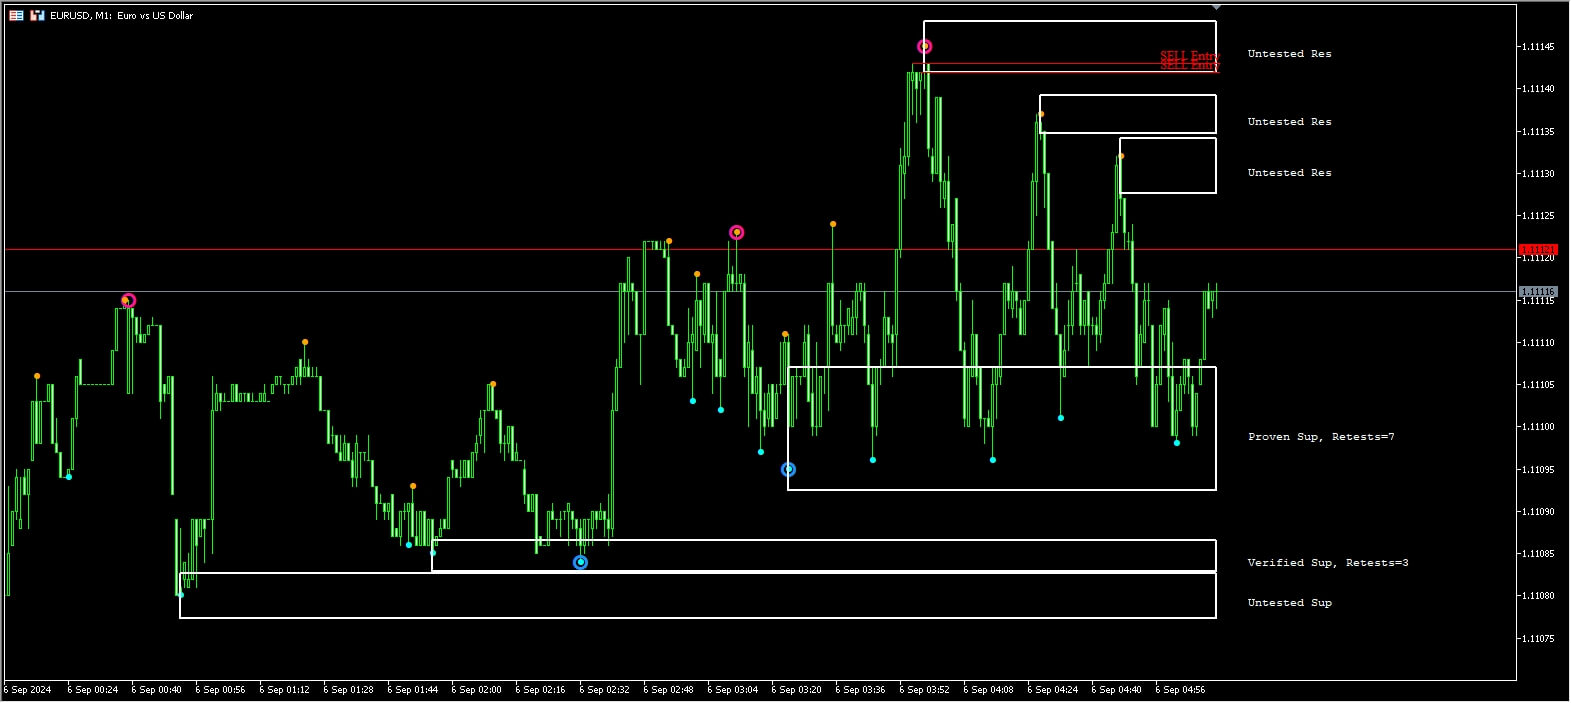Click the 6 Sep 03:04 time label

click(x=733, y=690)
